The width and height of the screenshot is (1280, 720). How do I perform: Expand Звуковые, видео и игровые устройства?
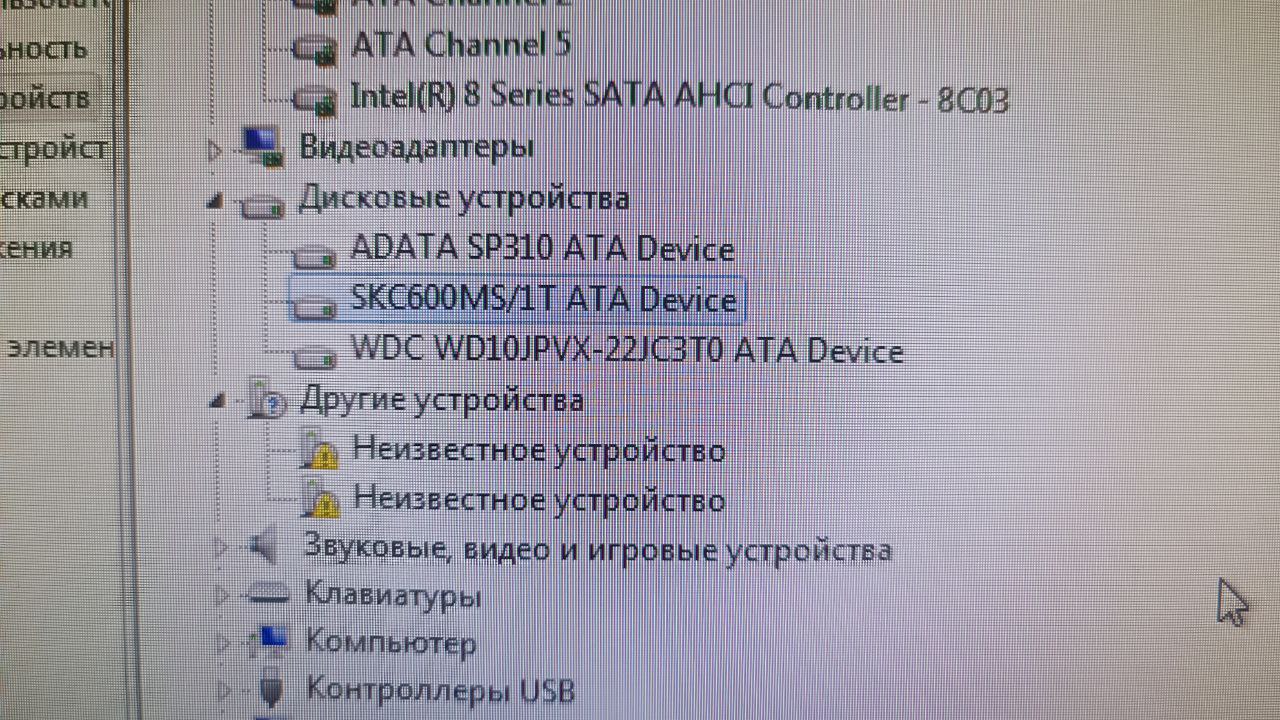point(221,547)
